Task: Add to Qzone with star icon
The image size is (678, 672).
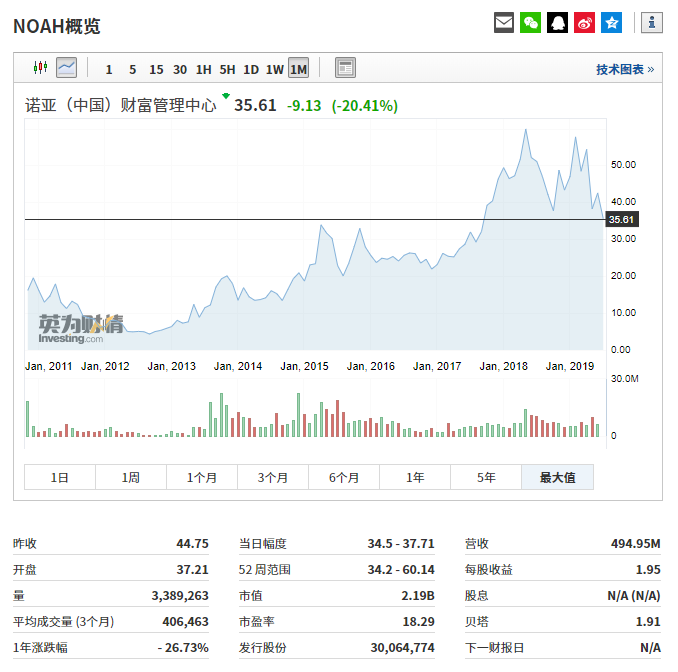Action: [x=611, y=22]
